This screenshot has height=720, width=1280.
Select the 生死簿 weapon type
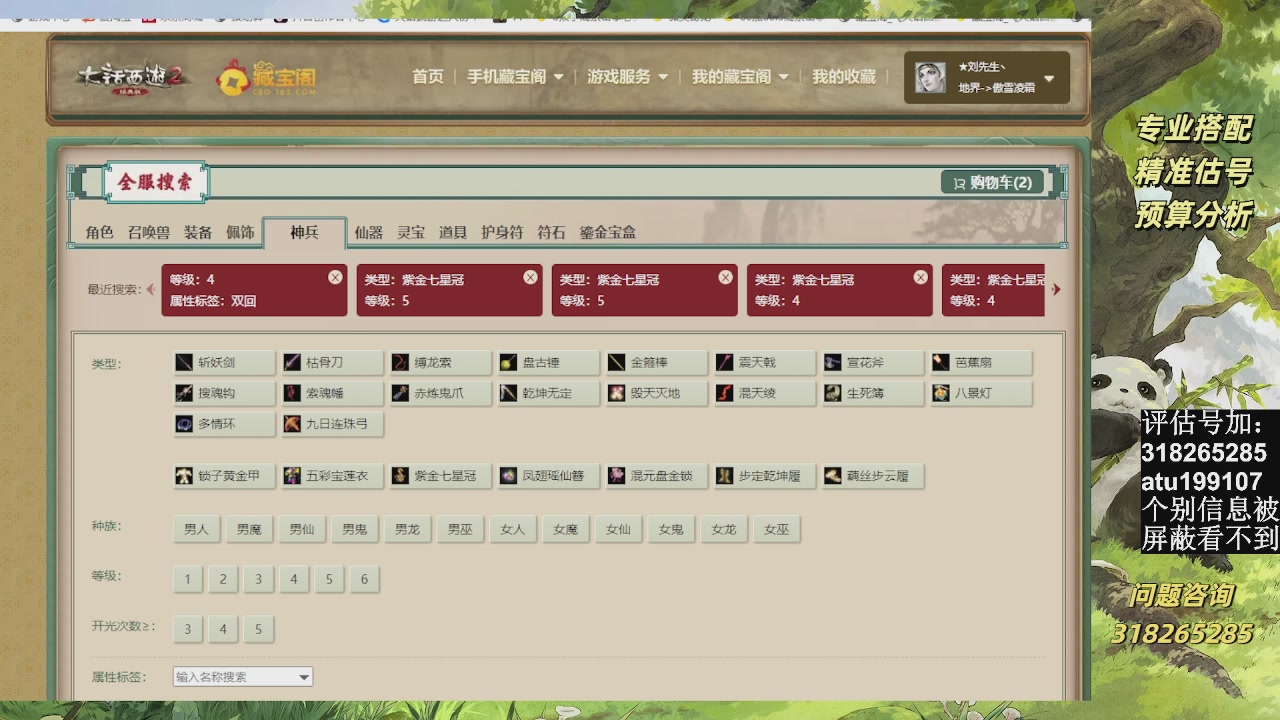click(x=872, y=393)
